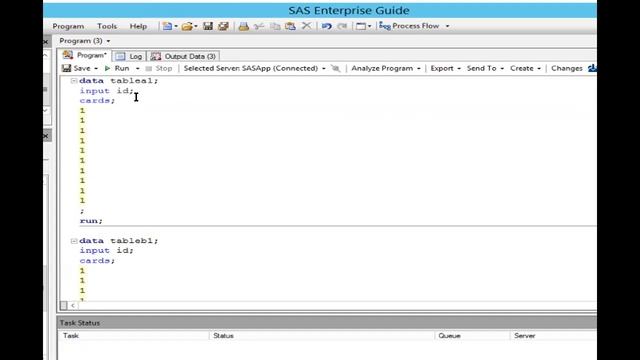Click the New item toolbar icon

pos(167,26)
